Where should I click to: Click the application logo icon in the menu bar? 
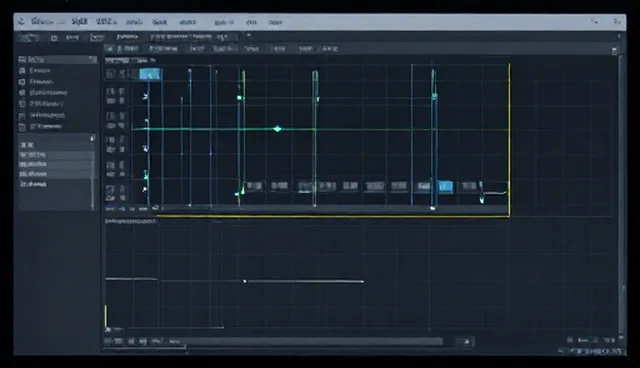tap(21, 22)
